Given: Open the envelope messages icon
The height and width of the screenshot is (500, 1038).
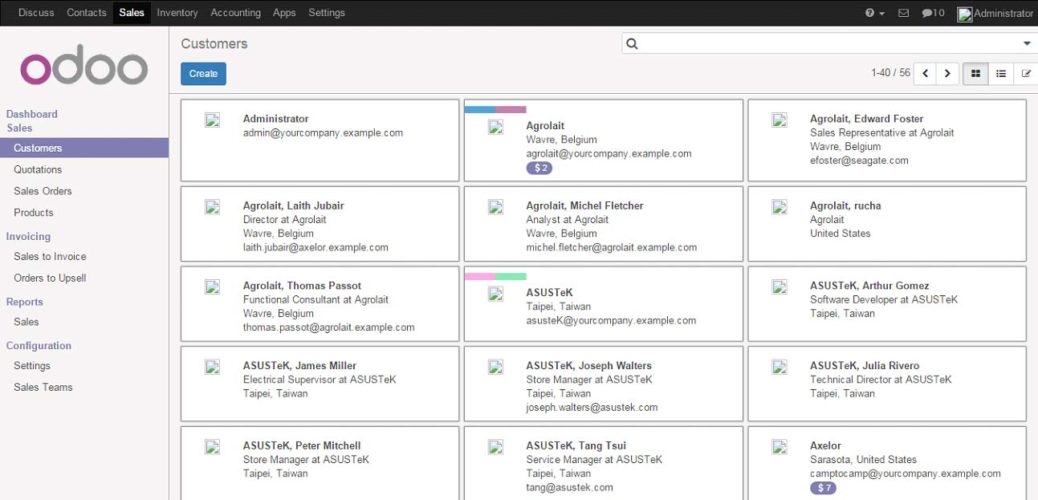Looking at the screenshot, I should click(904, 13).
